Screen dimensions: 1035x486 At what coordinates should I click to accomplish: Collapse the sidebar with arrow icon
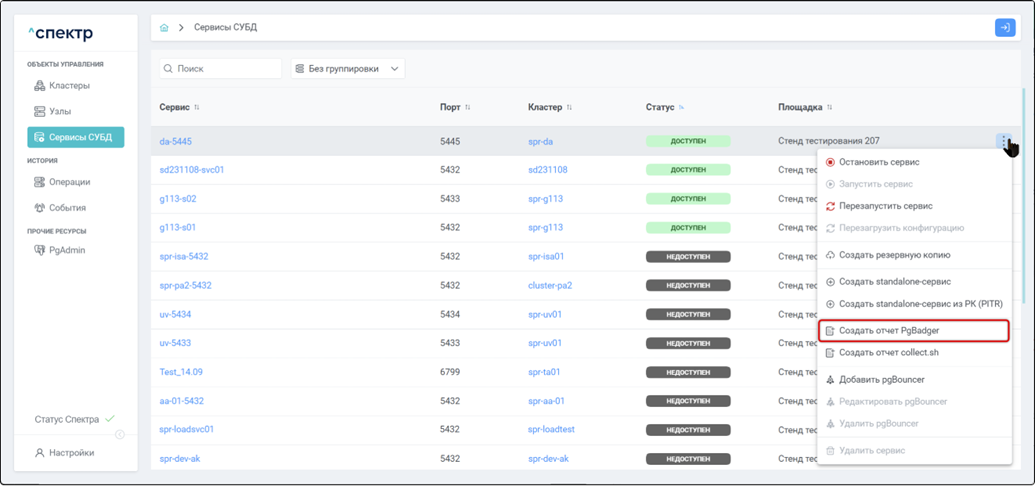point(120,434)
